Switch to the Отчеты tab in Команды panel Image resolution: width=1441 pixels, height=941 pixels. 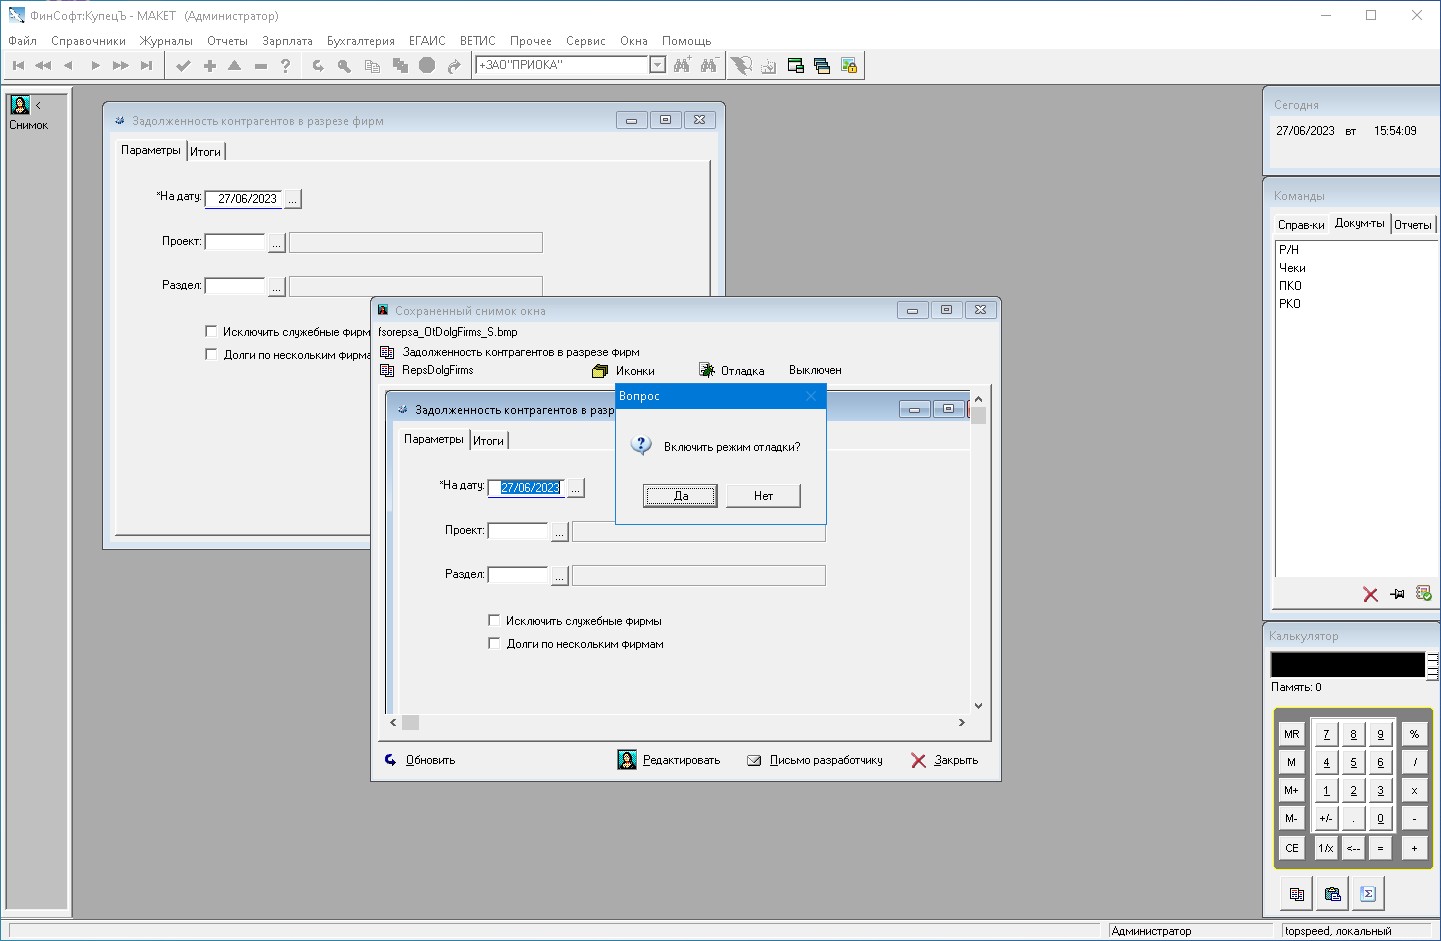tap(1412, 224)
